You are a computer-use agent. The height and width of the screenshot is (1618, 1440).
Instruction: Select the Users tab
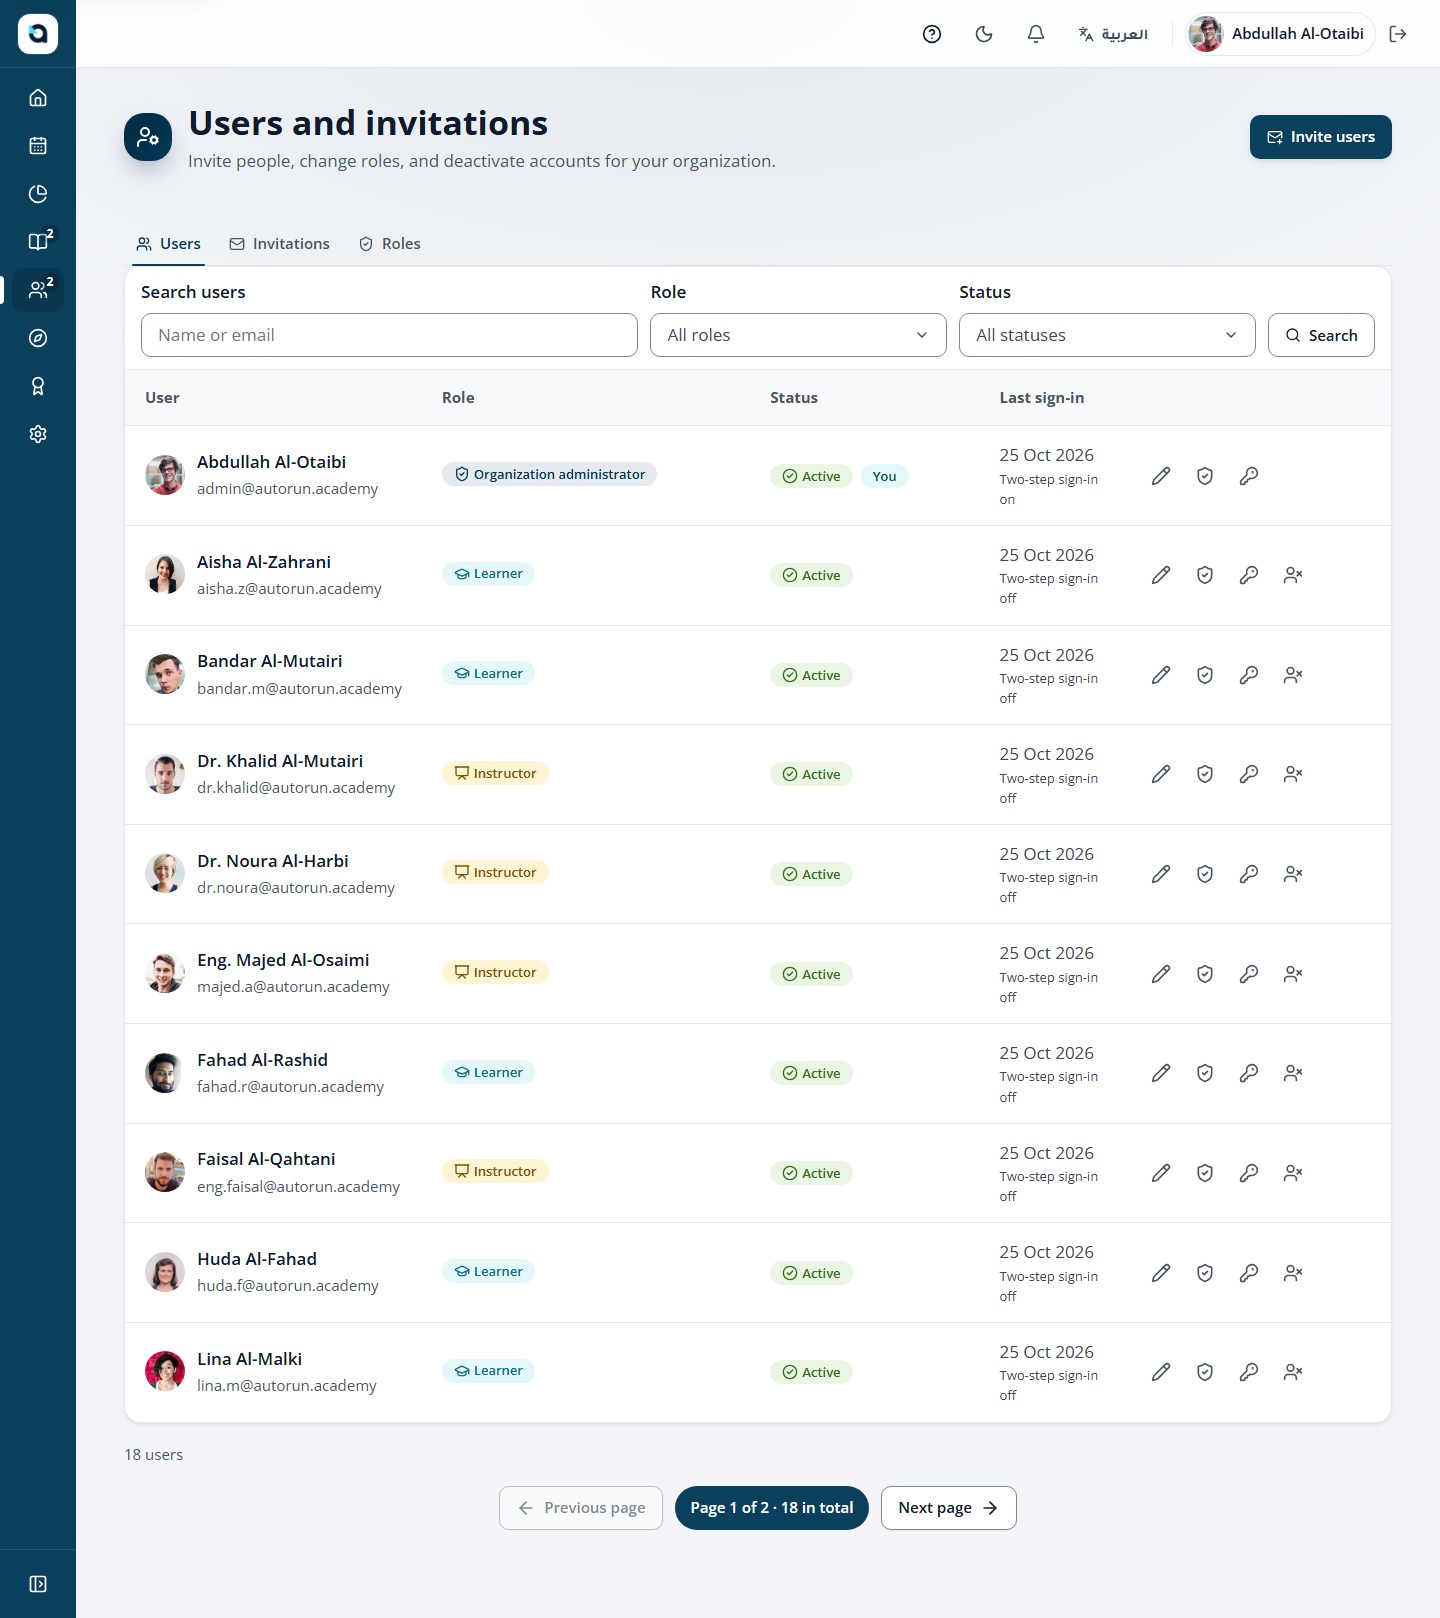pyautogui.click(x=168, y=244)
